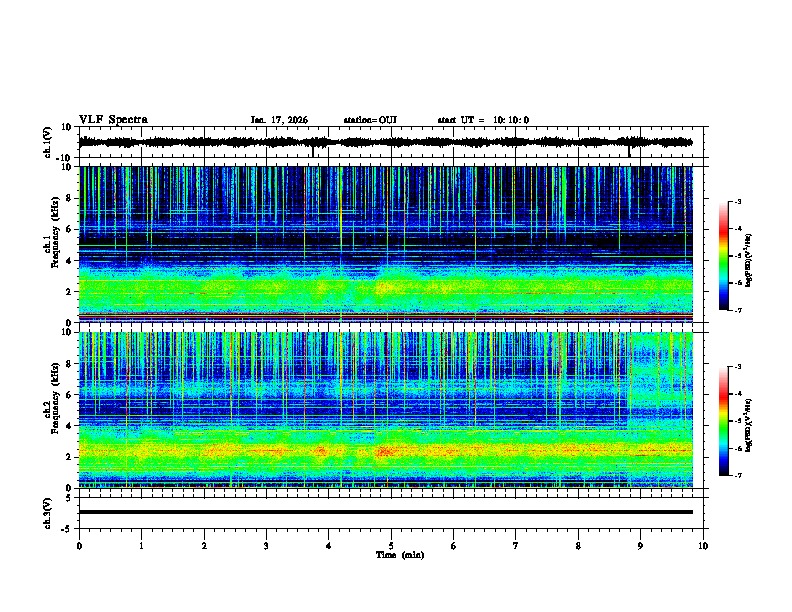Click the "6" kHz tick on ch.2 frequency axis
The width and height of the screenshot is (792, 612).
point(70,395)
